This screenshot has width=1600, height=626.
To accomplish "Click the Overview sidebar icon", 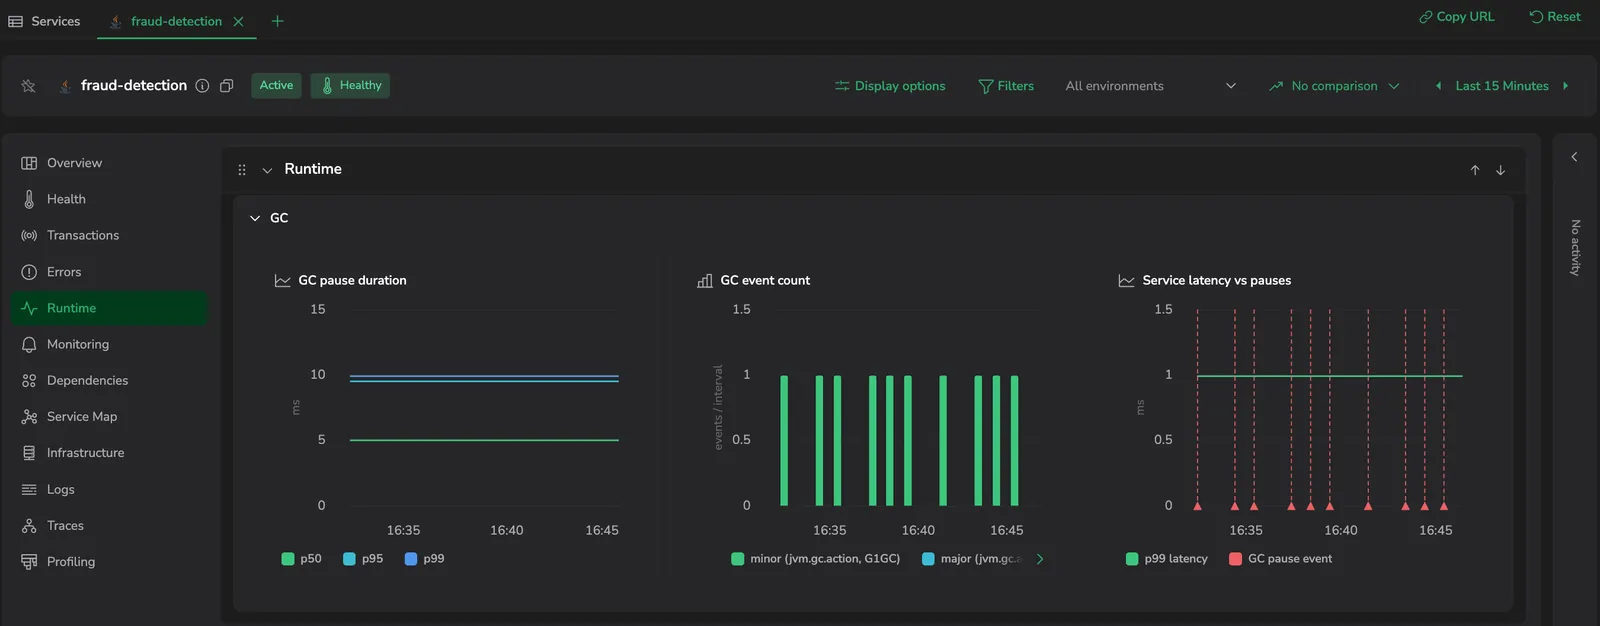I will pyautogui.click(x=29, y=163).
